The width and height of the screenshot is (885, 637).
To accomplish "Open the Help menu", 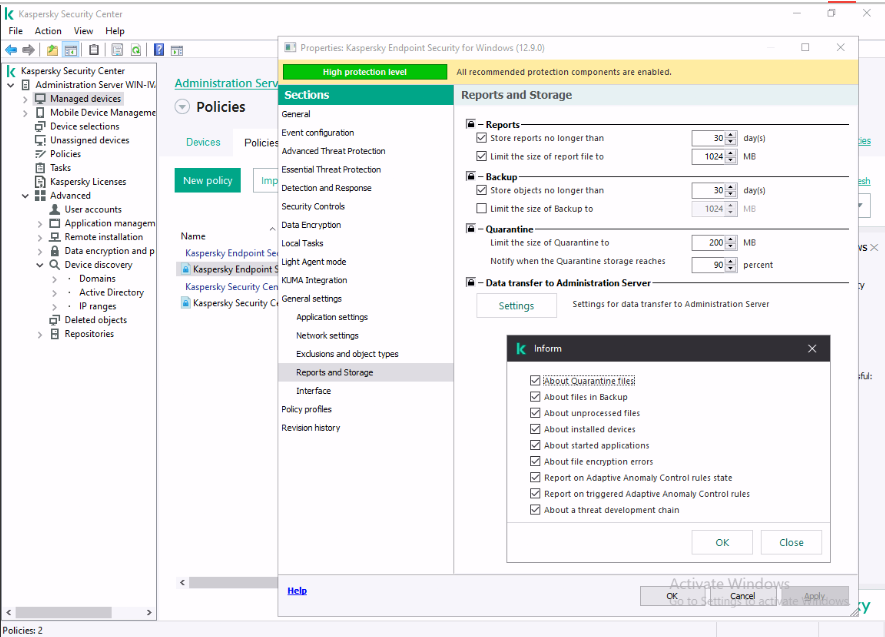I will (x=115, y=31).
